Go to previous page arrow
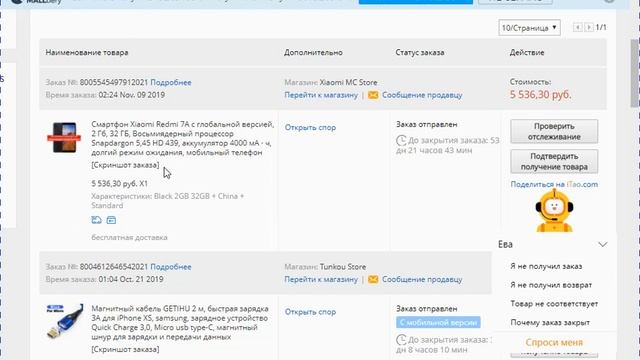This screenshot has height=360, width=640. (x=578, y=27)
